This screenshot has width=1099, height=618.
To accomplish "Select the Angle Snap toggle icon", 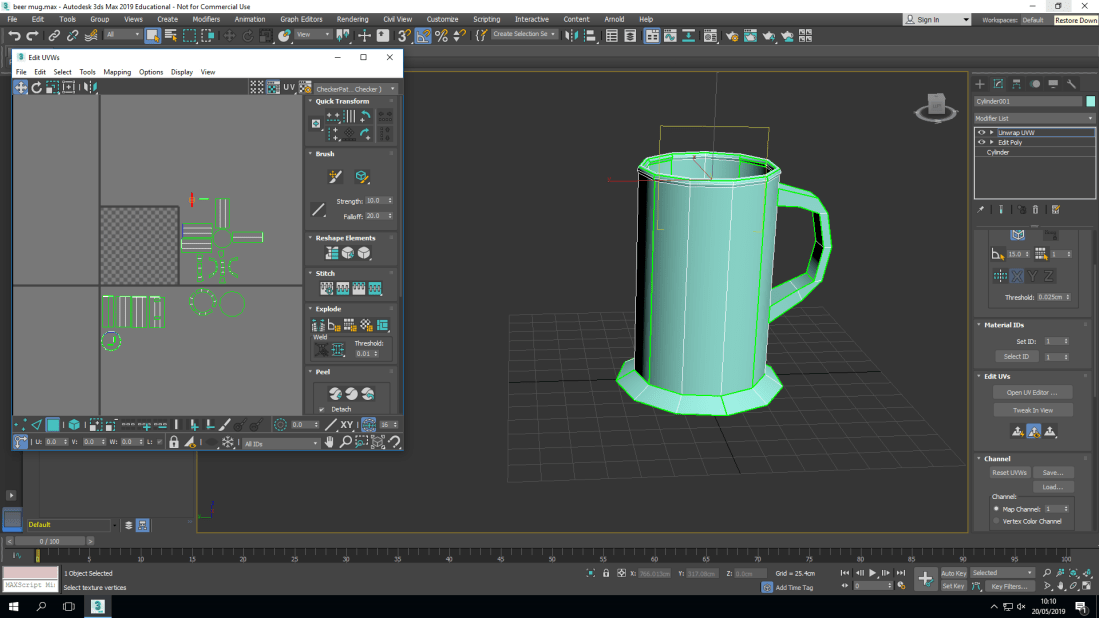I will click(424, 35).
